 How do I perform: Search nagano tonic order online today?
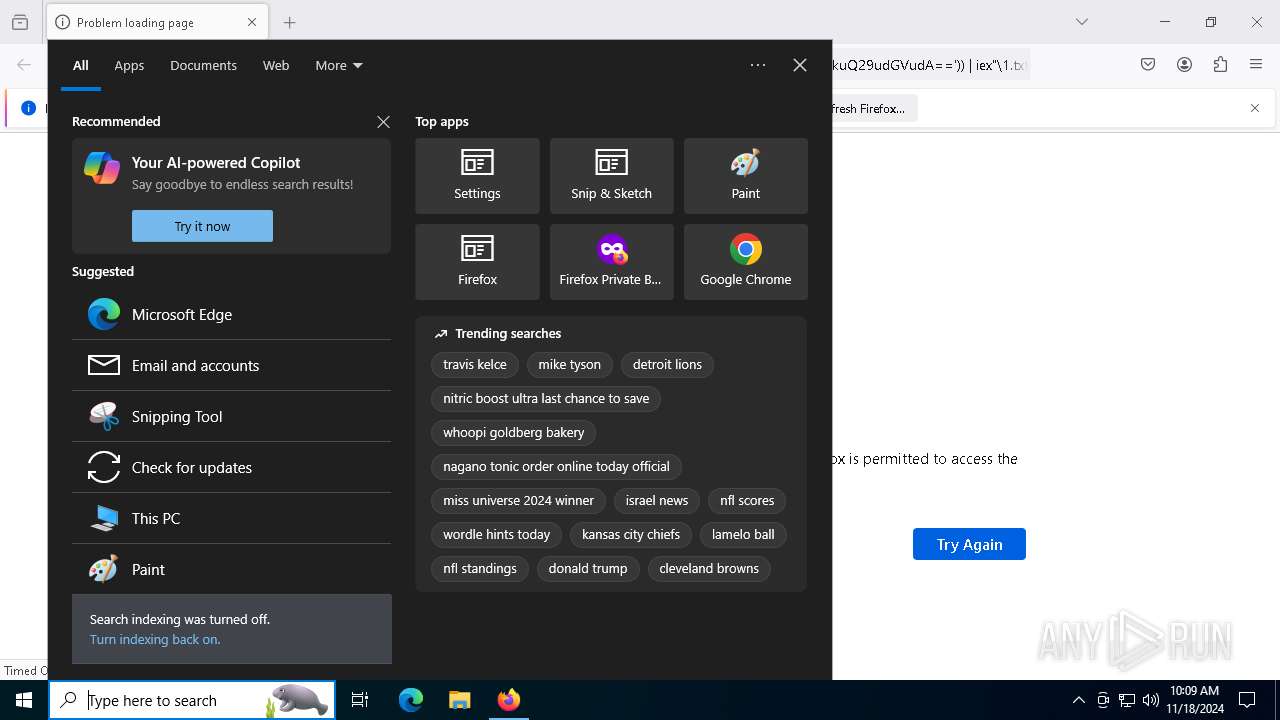click(556, 466)
